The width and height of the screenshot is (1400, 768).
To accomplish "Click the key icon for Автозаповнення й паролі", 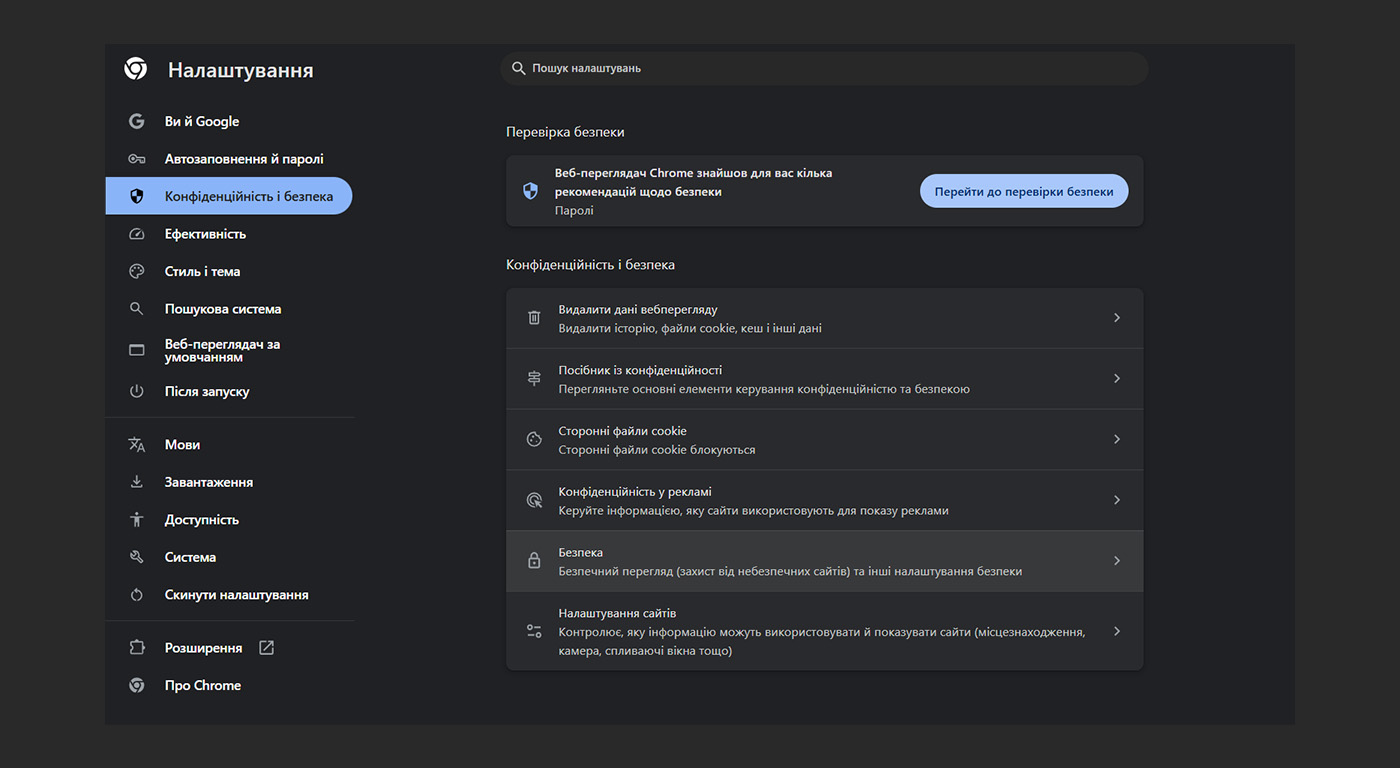I will click(x=137, y=159).
